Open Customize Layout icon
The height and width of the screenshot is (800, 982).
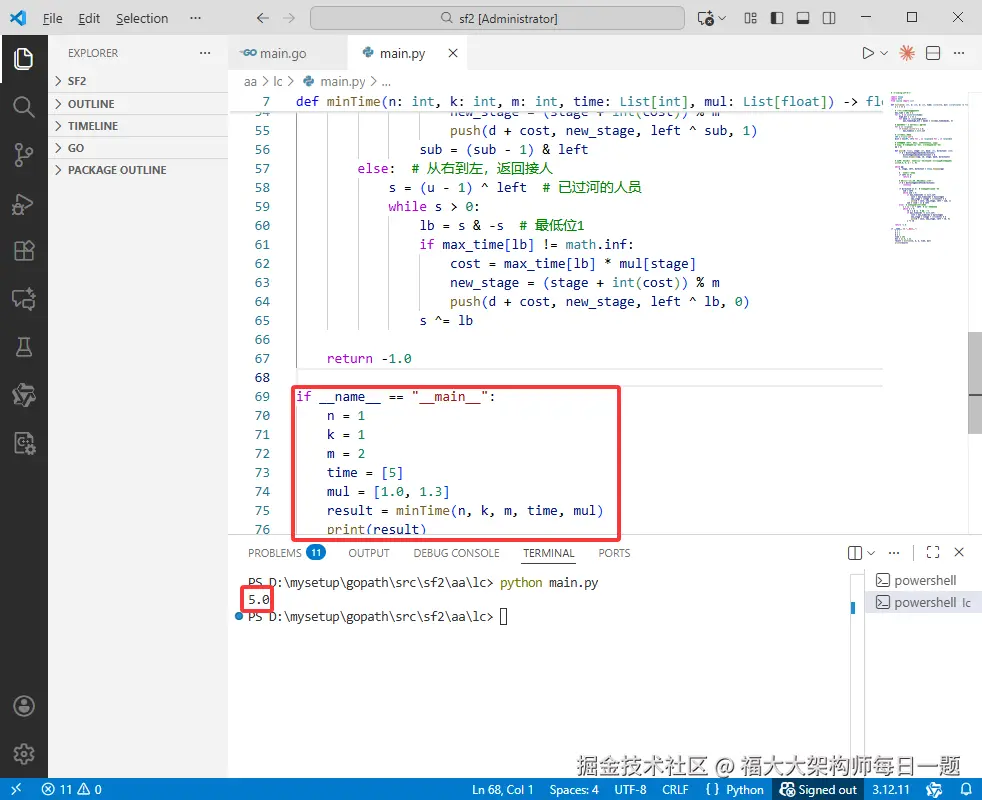[750, 18]
